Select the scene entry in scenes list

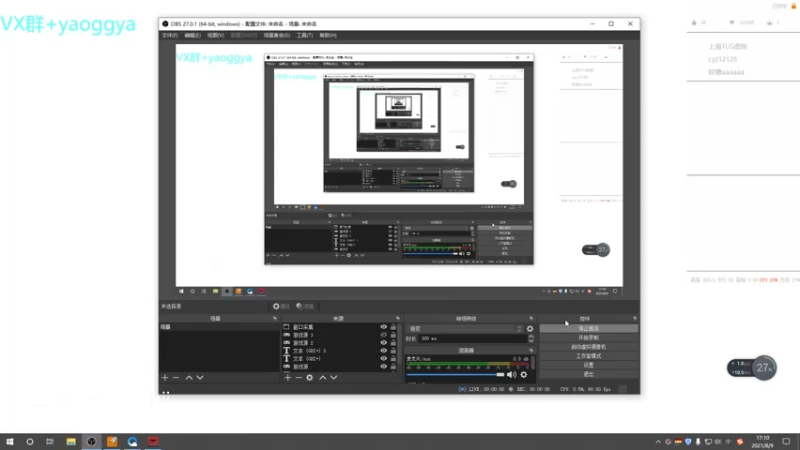pyautogui.click(x=219, y=327)
